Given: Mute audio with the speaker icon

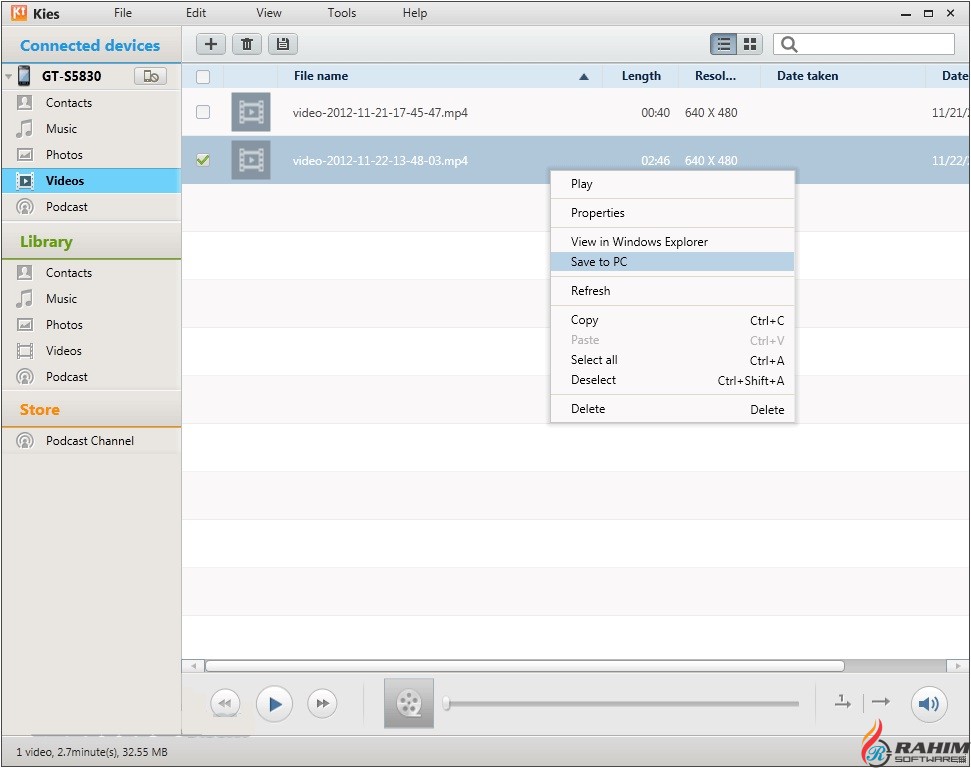Looking at the screenshot, I should click(x=928, y=704).
